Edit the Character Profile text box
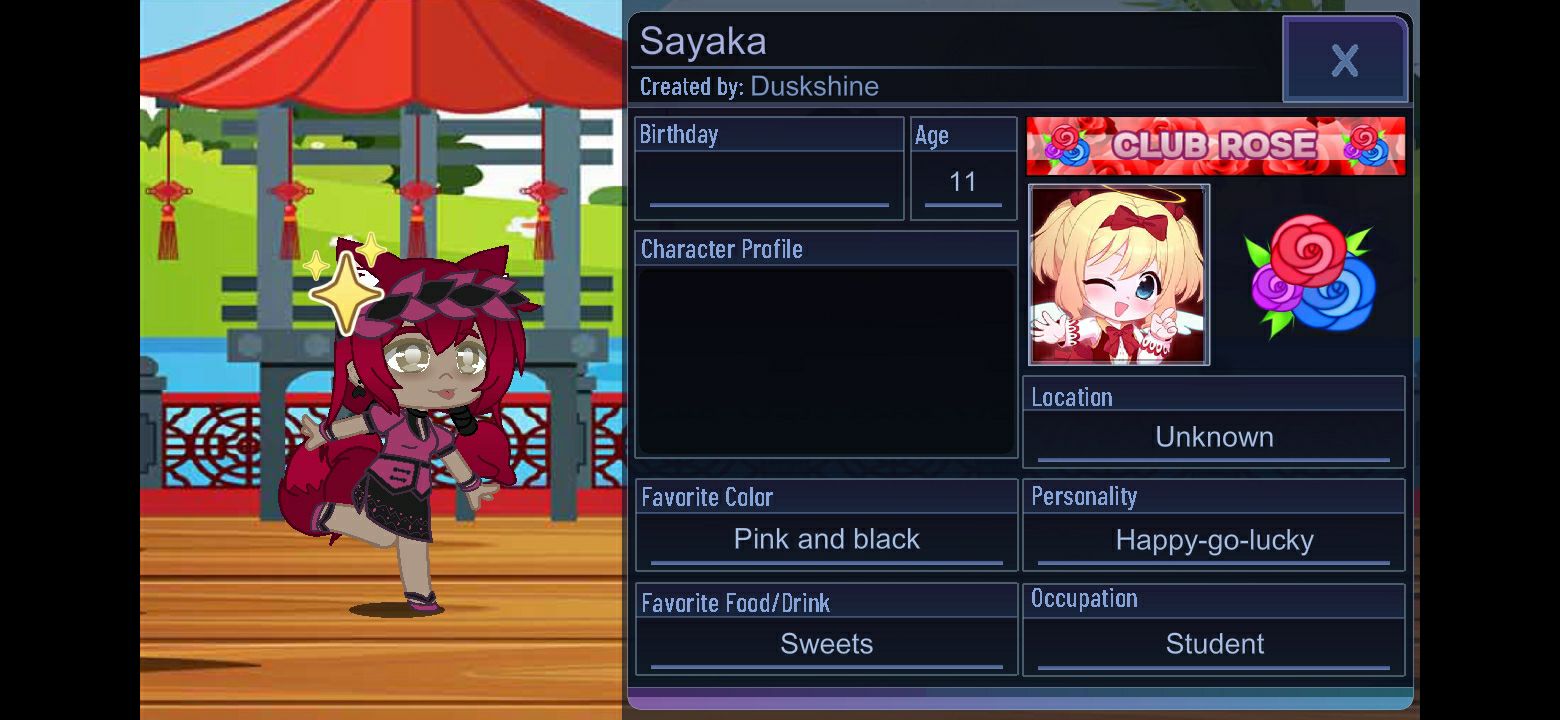The image size is (1560, 720). coord(826,361)
